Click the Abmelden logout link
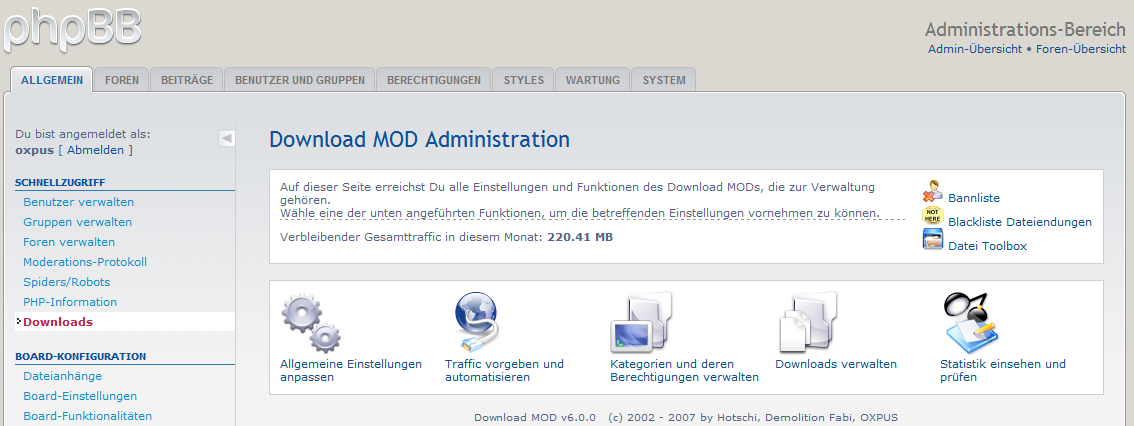 95,150
